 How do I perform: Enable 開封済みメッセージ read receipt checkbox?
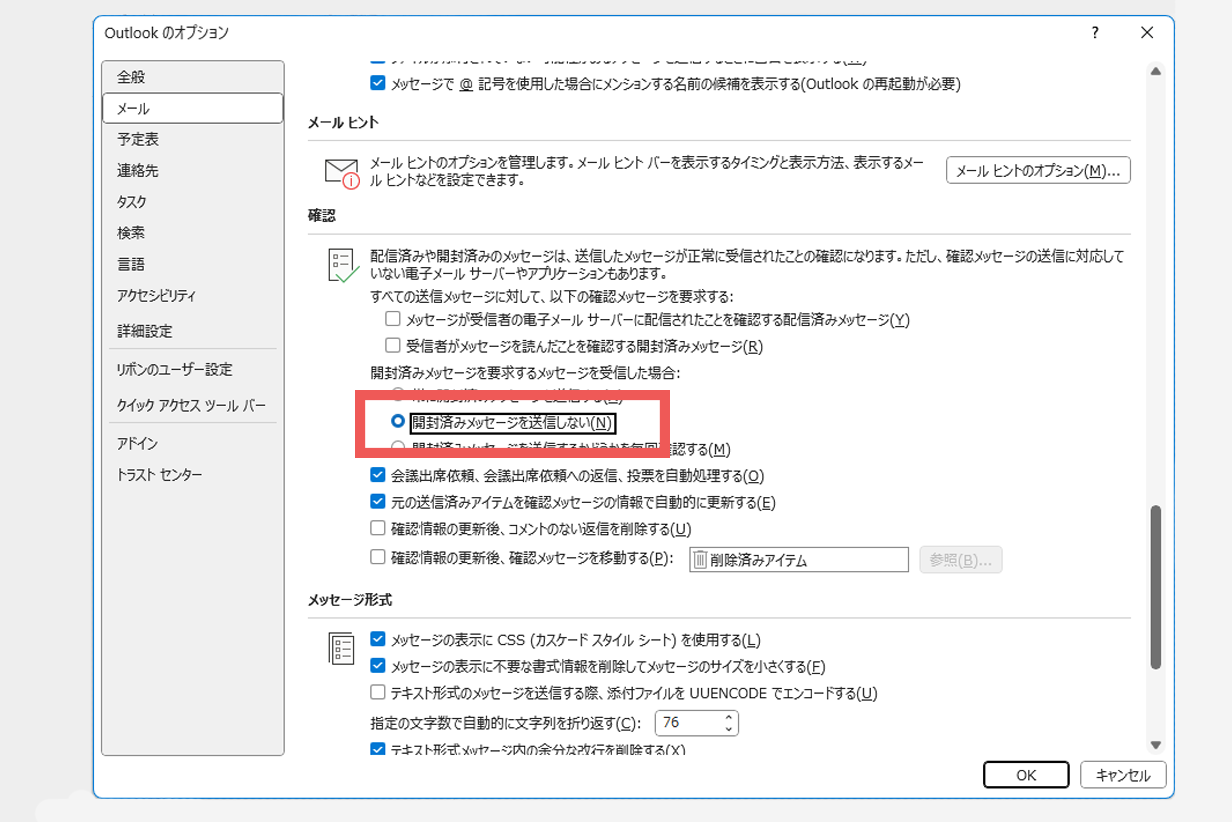[x=393, y=347]
